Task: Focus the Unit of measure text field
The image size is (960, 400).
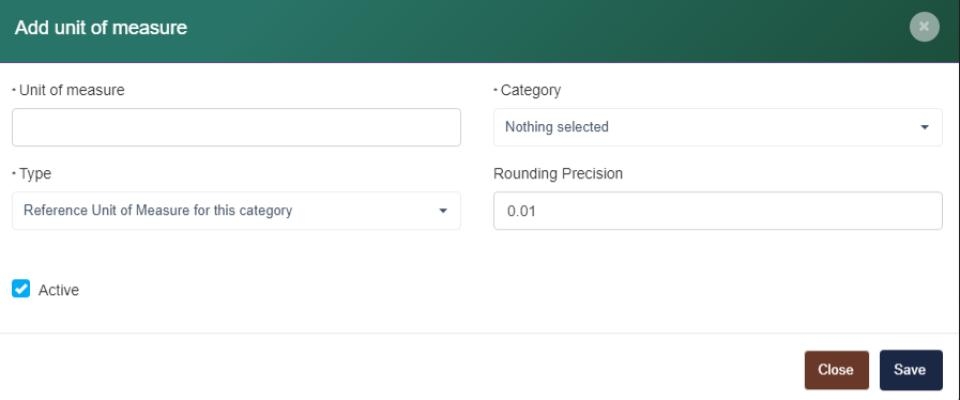Action: [x=236, y=128]
